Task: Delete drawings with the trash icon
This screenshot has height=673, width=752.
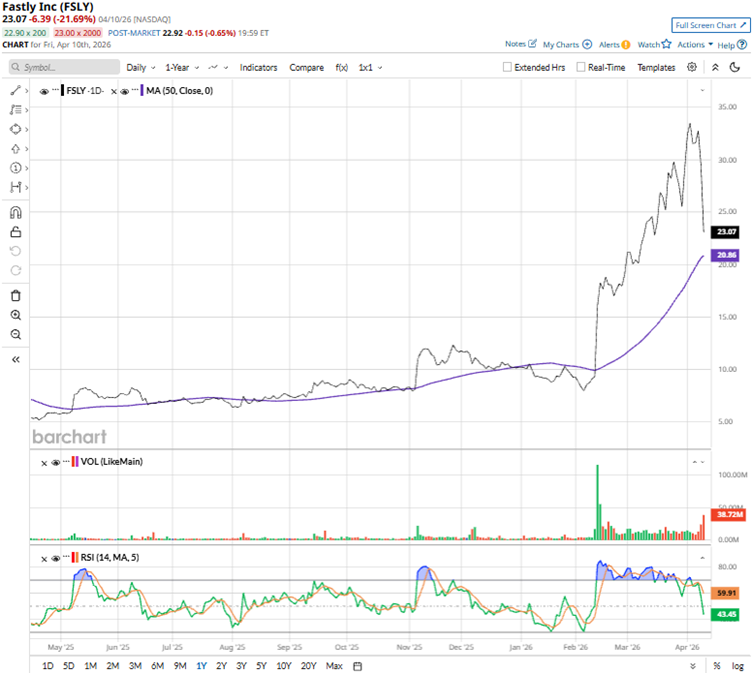Action: click(15, 295)
